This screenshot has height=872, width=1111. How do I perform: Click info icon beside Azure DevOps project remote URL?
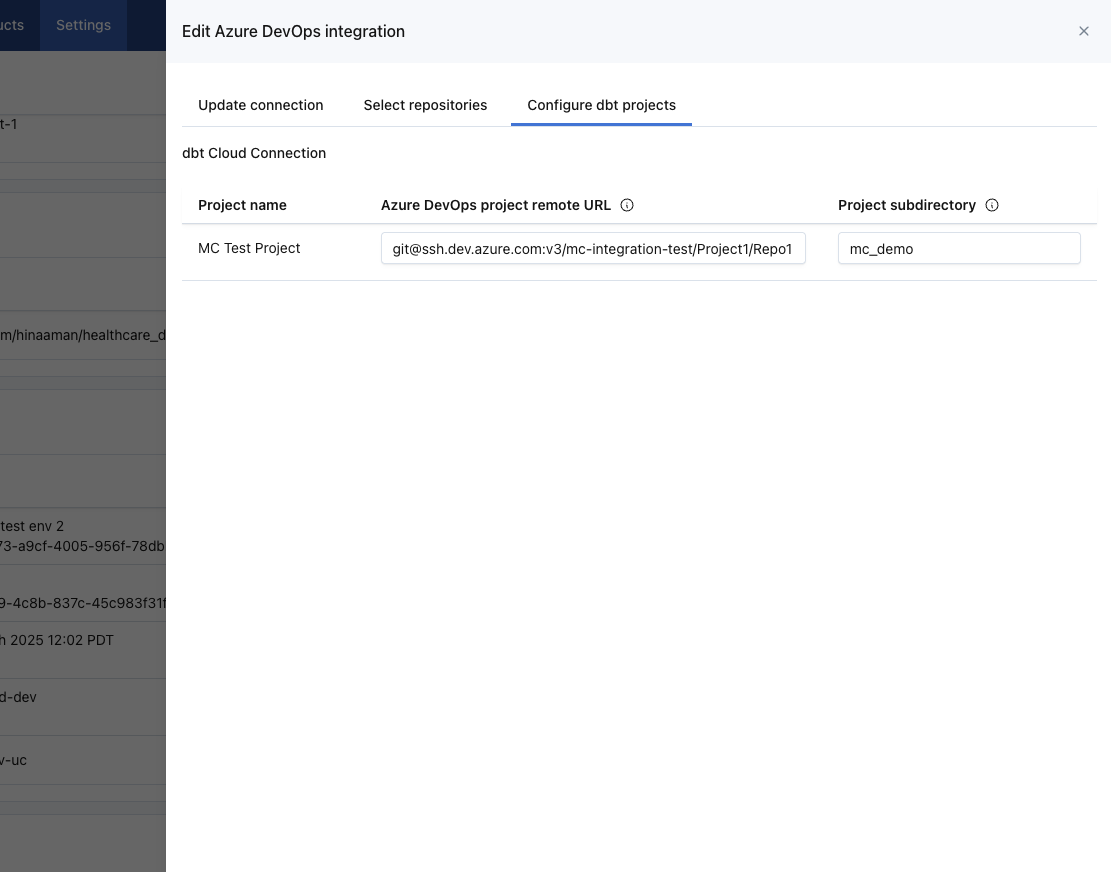[x=627, y=205]
